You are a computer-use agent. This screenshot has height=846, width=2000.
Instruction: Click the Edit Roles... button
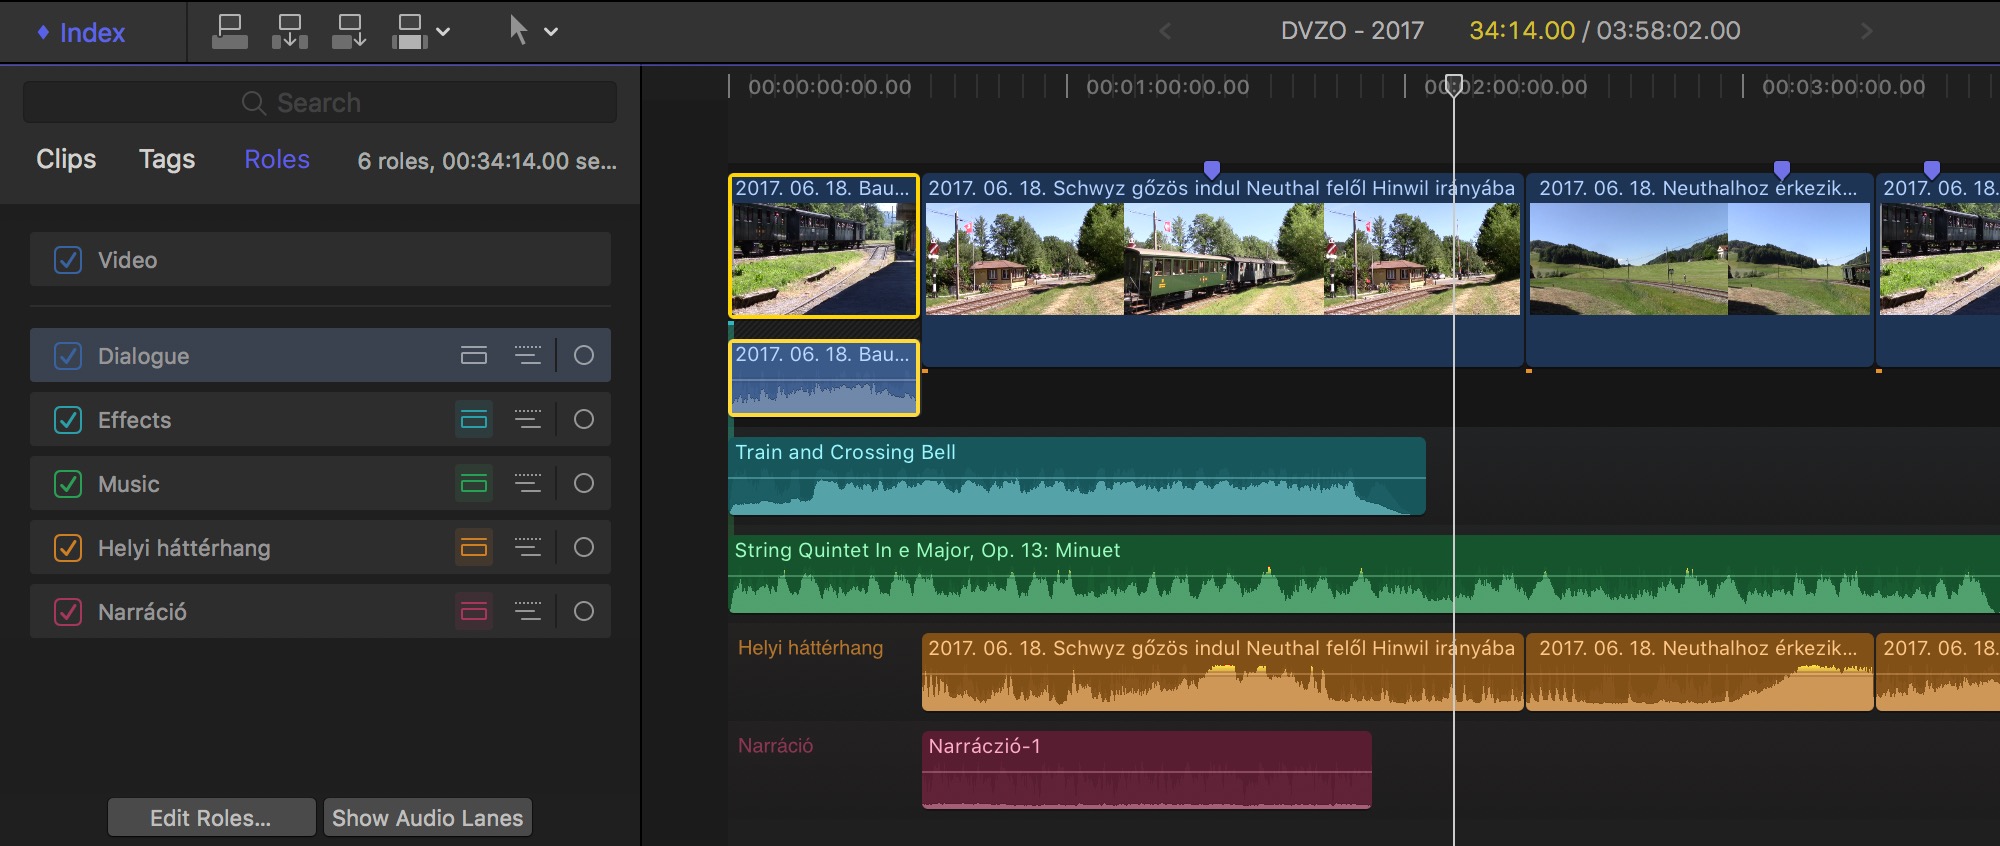tap(211, 818)
